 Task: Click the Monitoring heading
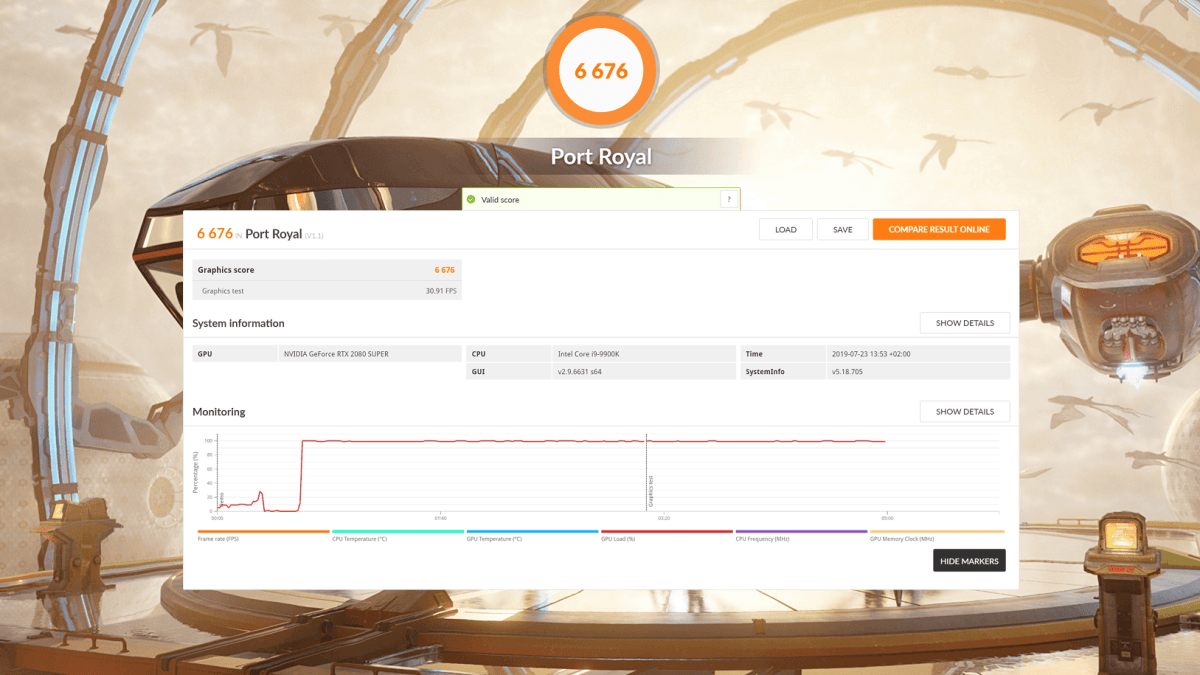[219, 412]
